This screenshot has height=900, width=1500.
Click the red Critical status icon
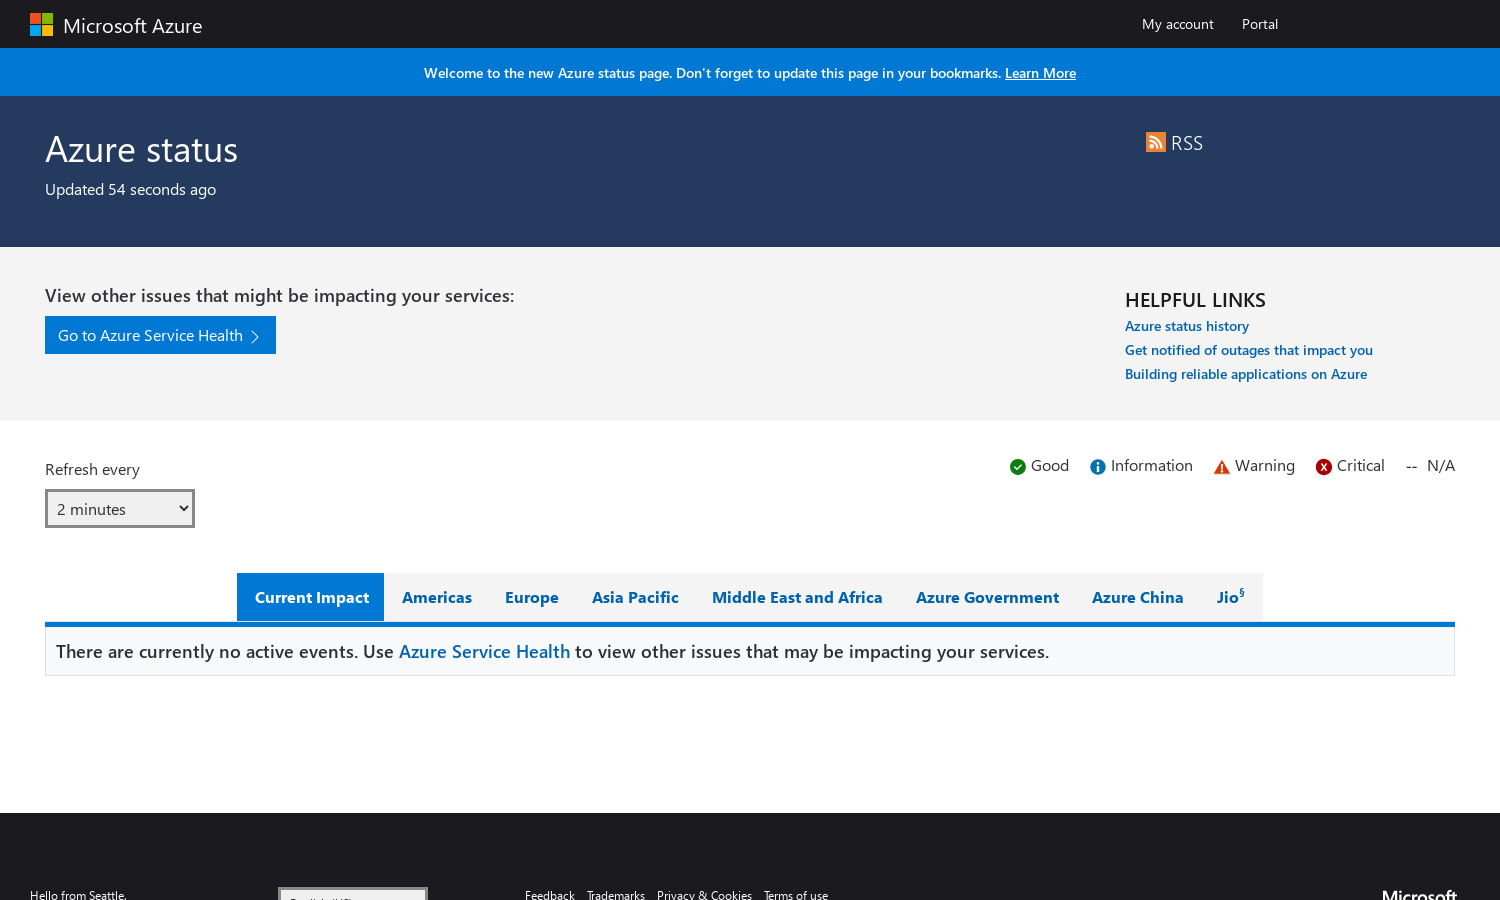1323,467
